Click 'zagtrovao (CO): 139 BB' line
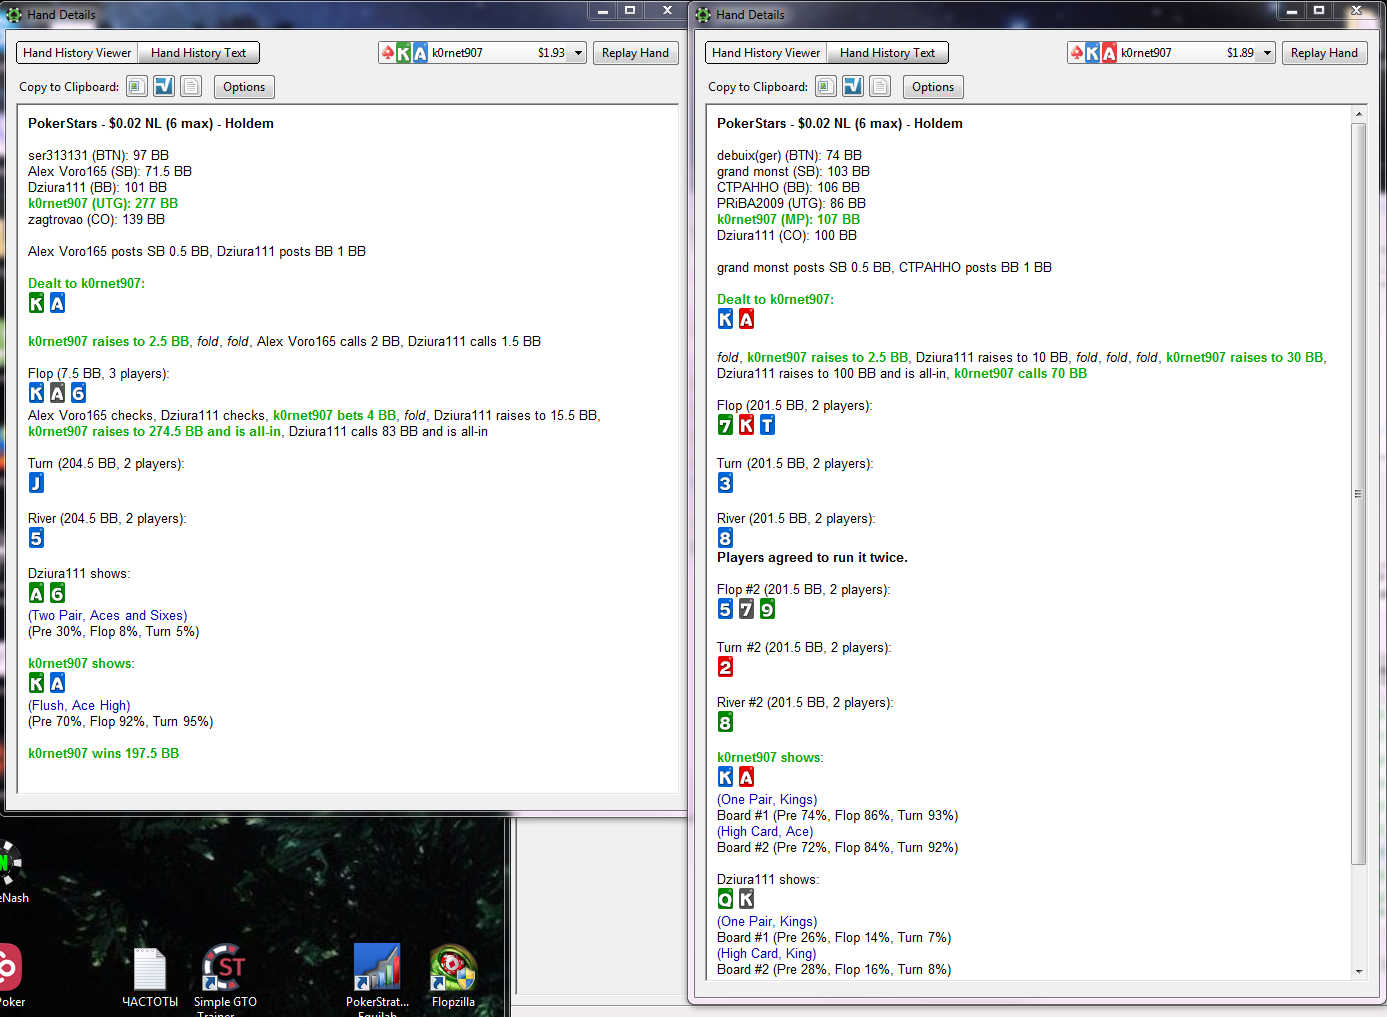 [x=96, y=219]
